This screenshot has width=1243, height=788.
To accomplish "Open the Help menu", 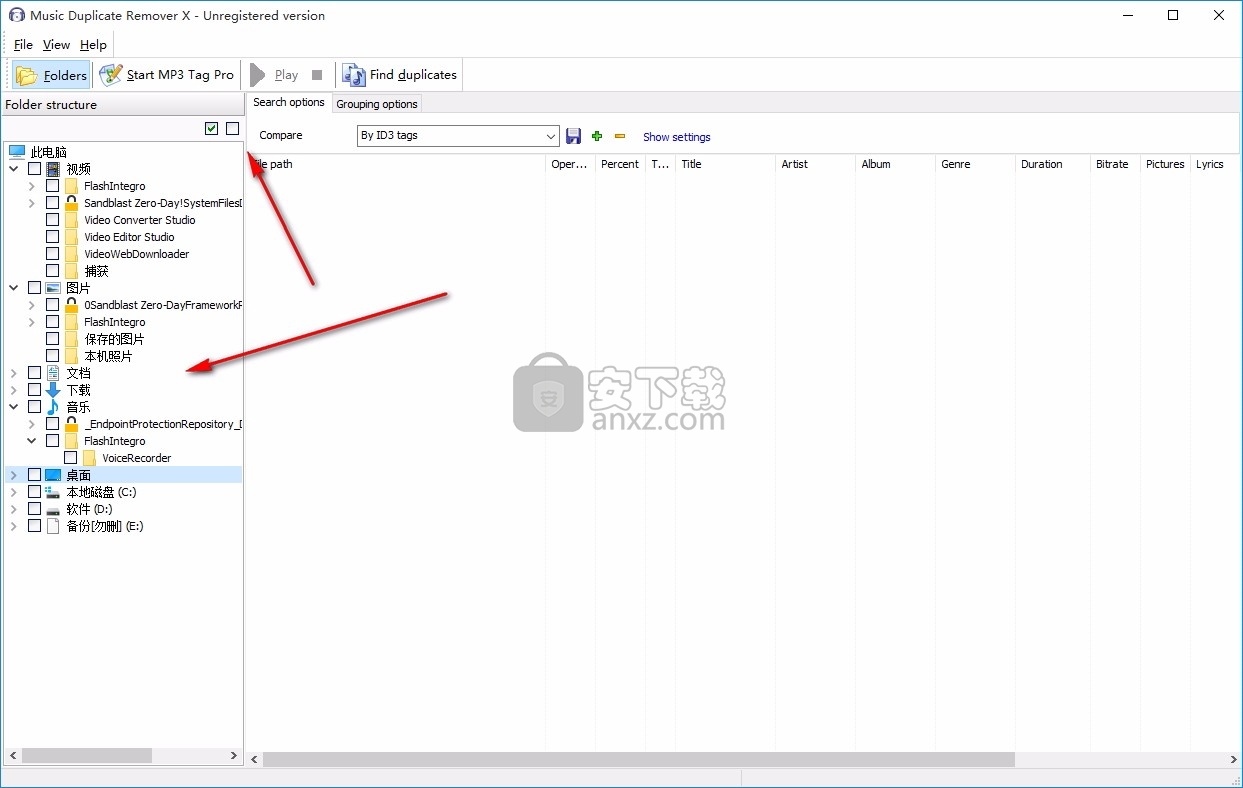I will (x=93, y=45).
